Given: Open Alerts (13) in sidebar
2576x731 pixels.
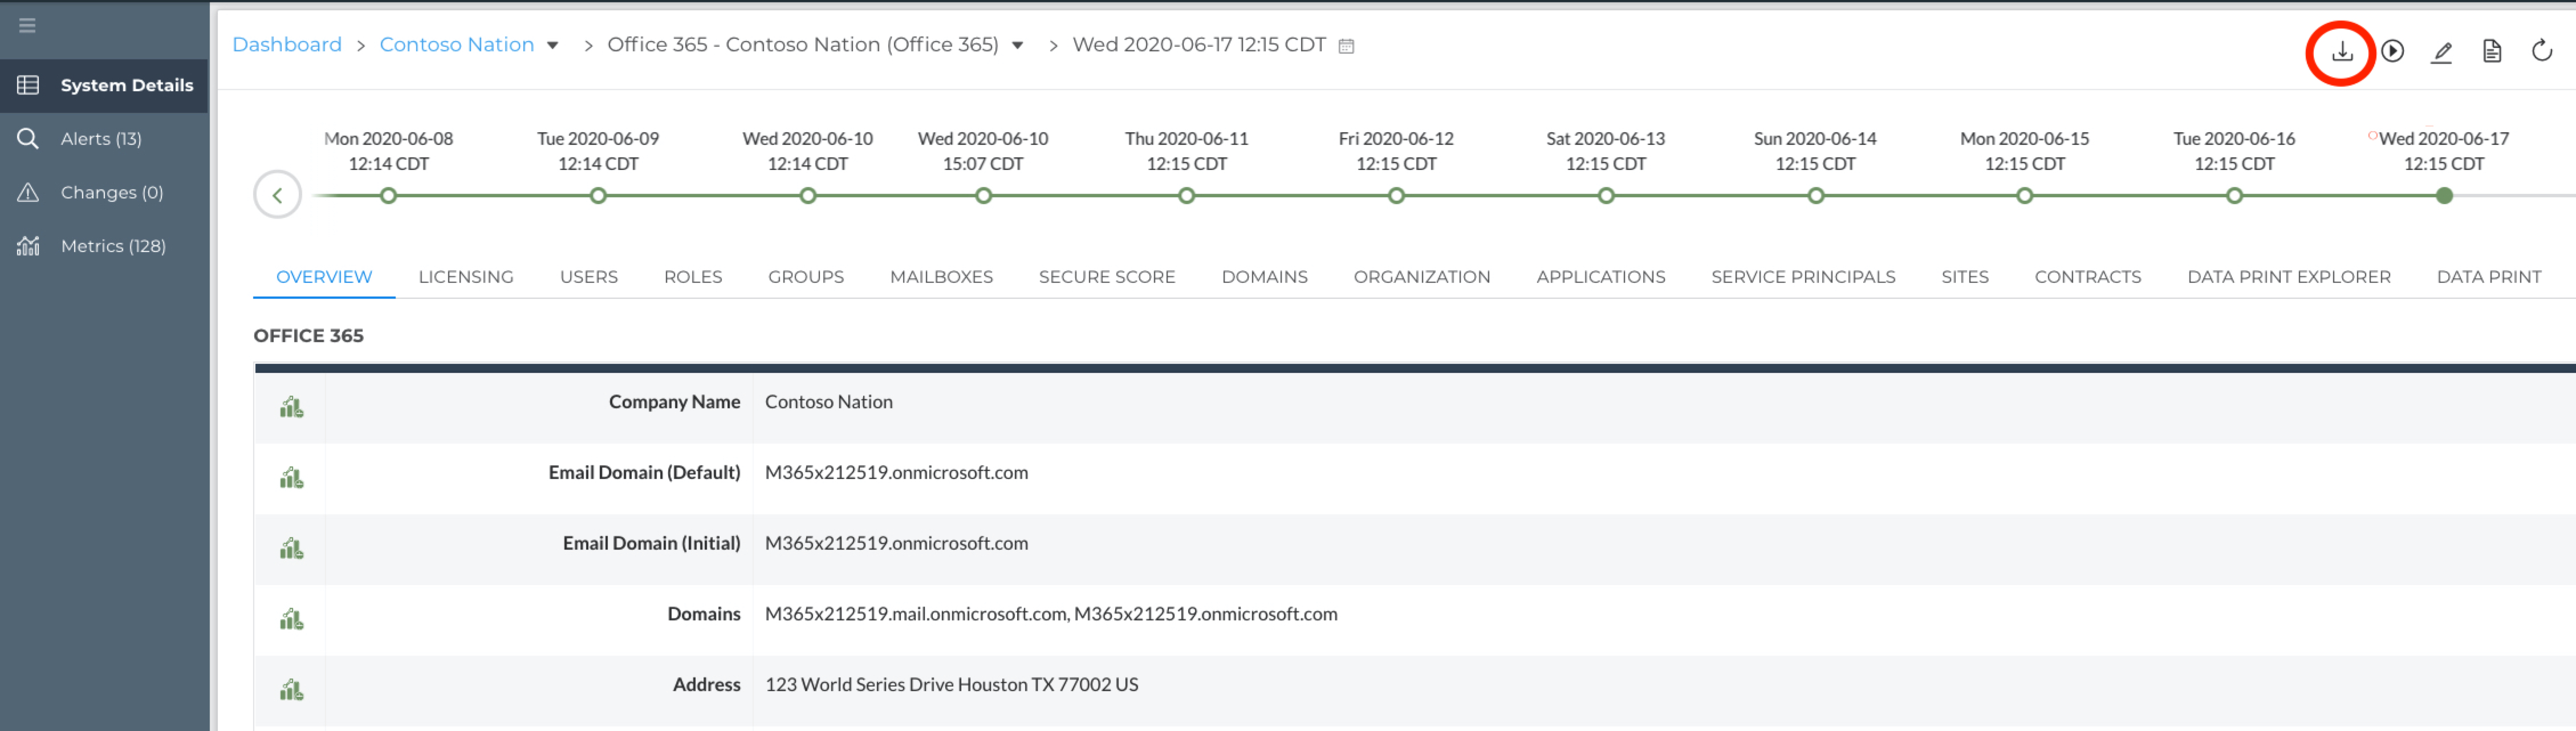Looking at the screenshot, I should [104, 139].
